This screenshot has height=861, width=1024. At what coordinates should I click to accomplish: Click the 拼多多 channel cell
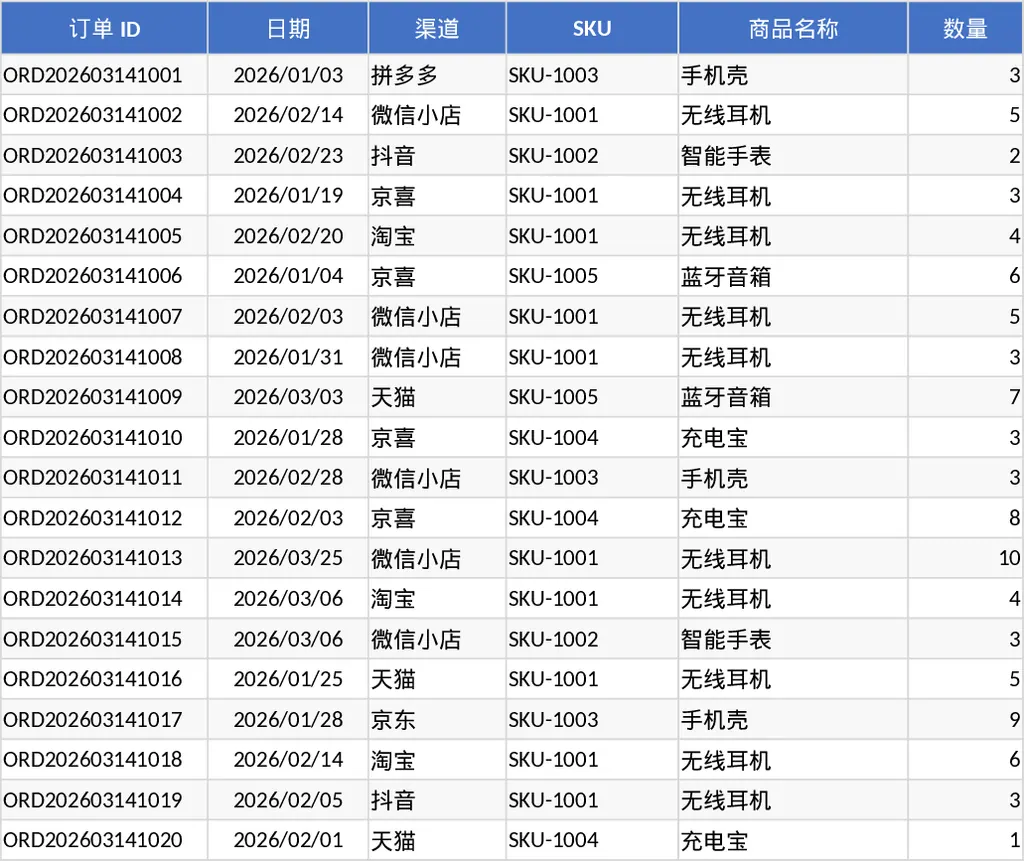[436, 75]
